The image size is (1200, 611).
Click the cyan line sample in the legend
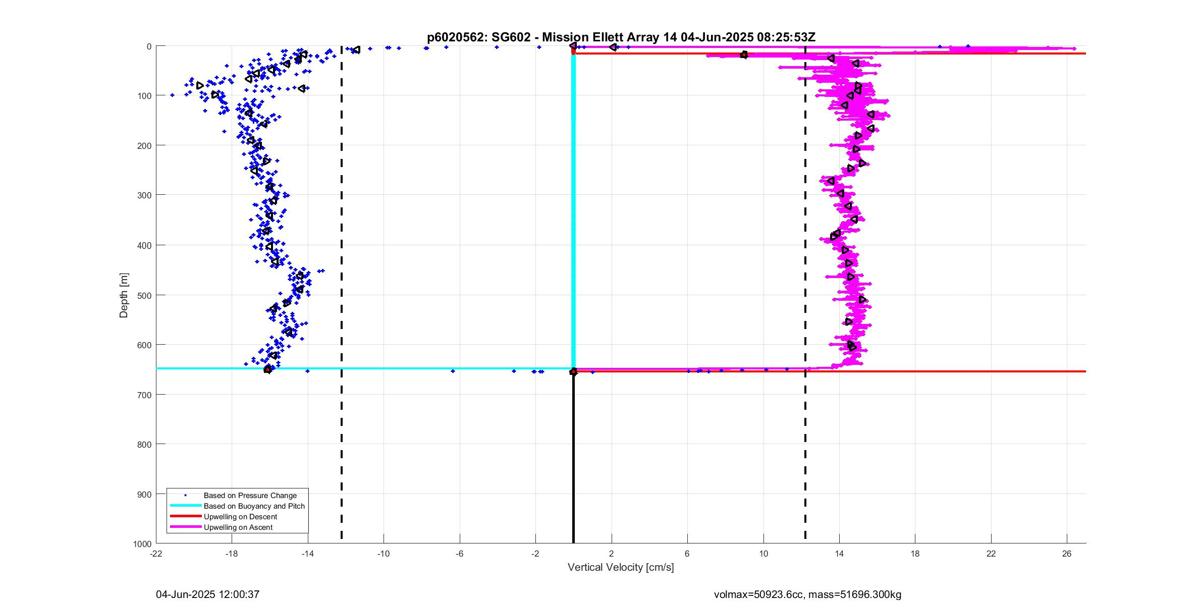(185, 506)
